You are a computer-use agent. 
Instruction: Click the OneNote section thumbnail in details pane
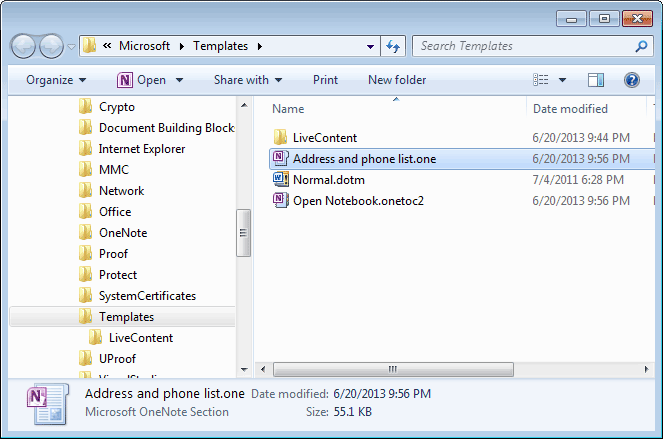(x=47, y=404)
